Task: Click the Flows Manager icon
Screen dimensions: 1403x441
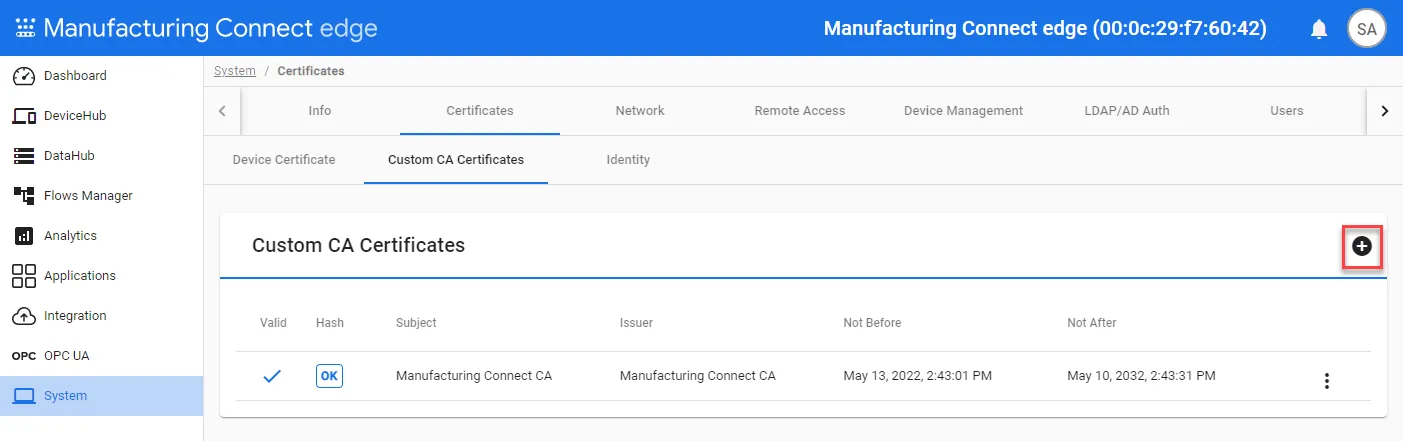Action: (x=24, y=196)
